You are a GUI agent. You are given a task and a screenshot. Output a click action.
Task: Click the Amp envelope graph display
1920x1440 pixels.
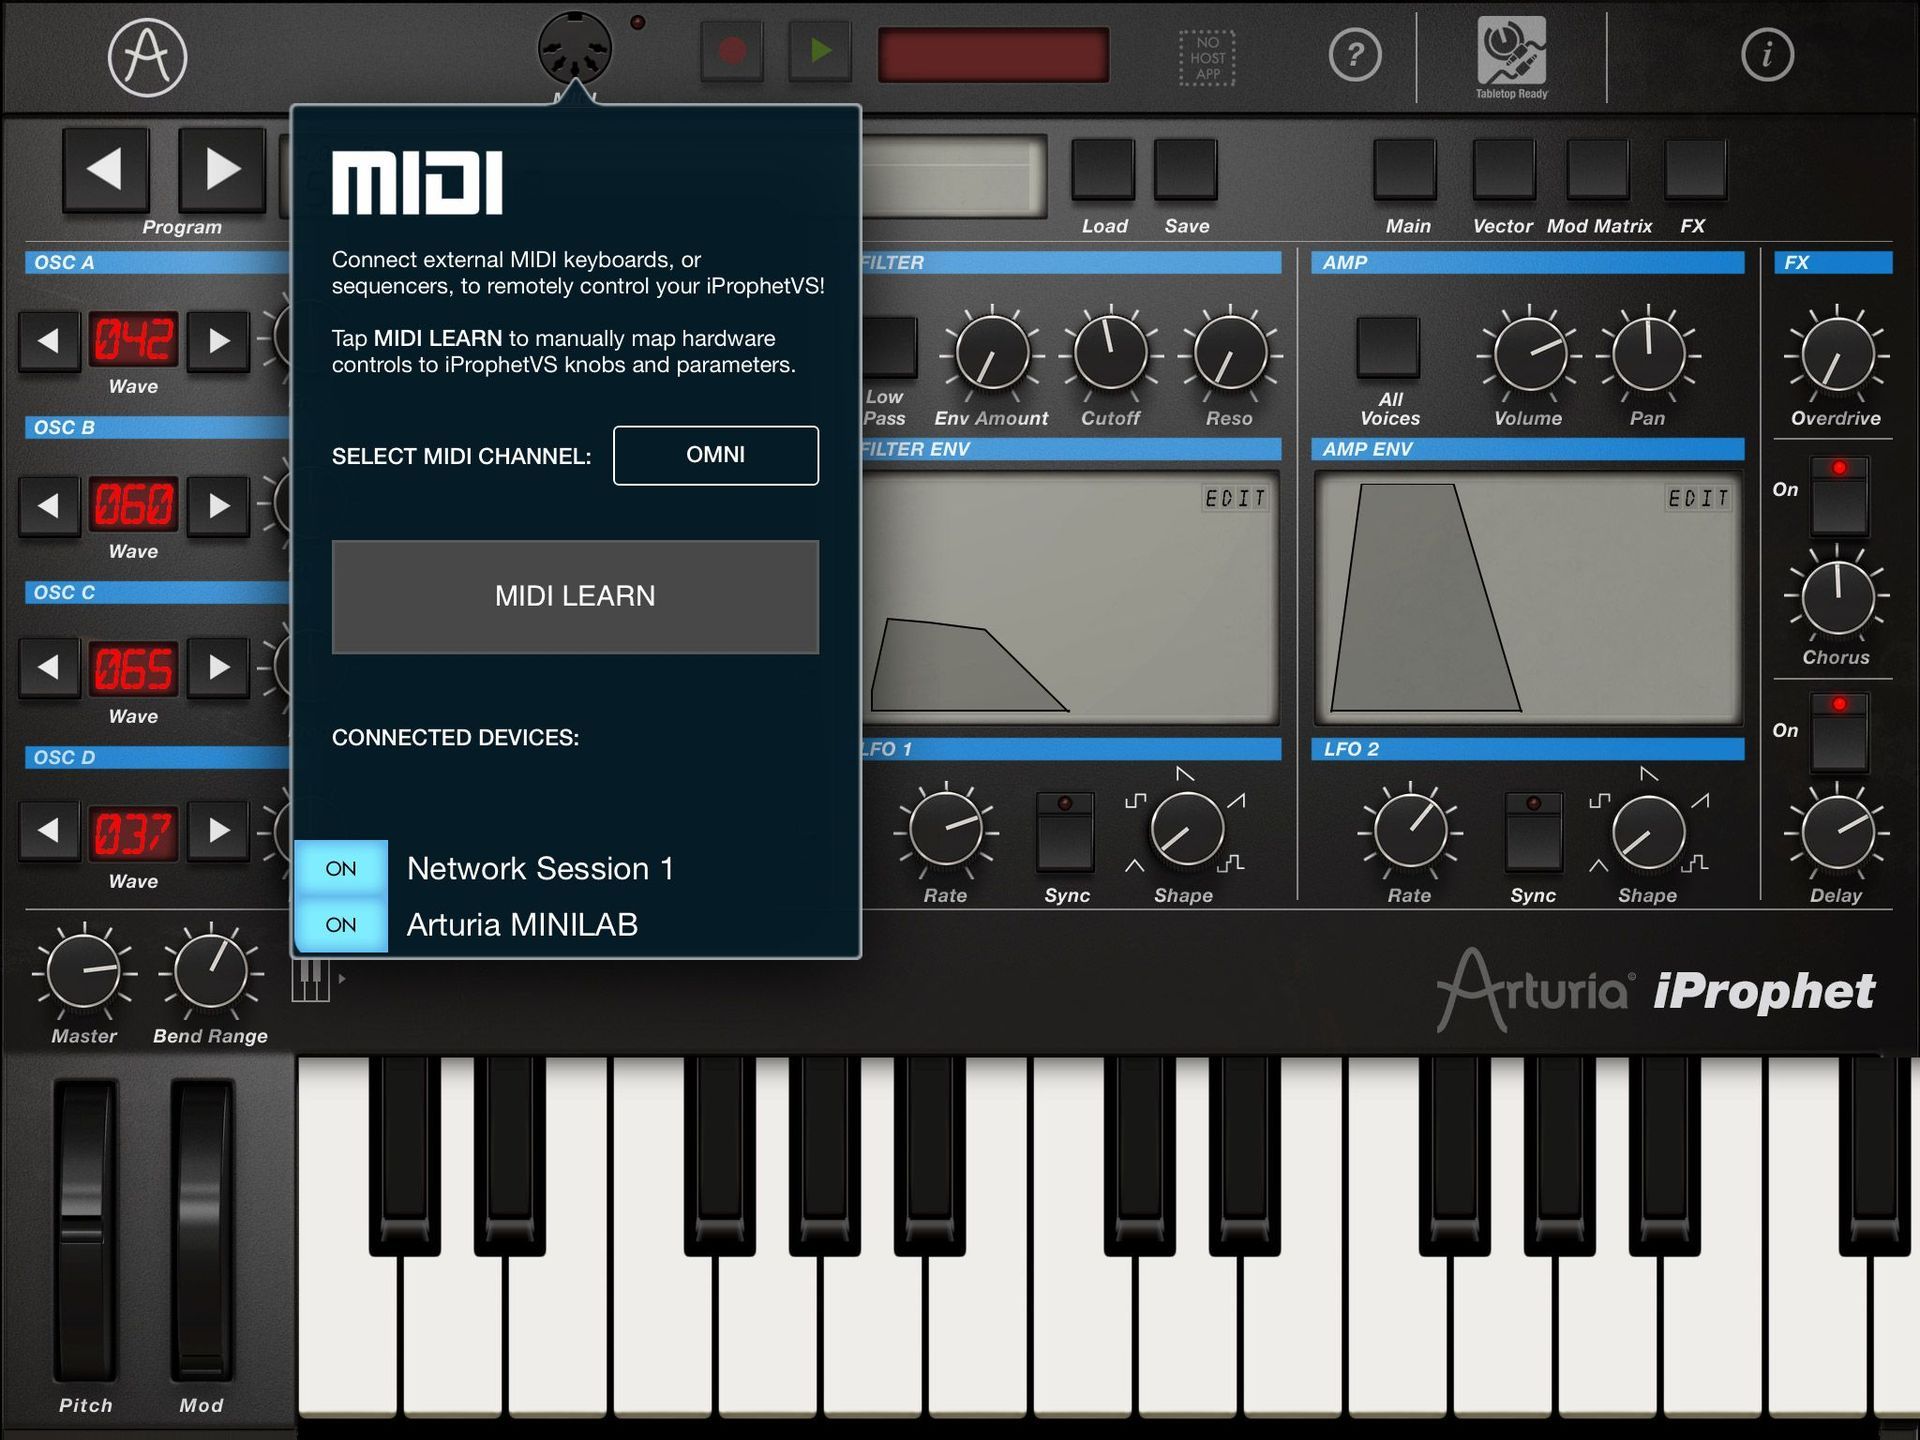(x=1529, y=598)
